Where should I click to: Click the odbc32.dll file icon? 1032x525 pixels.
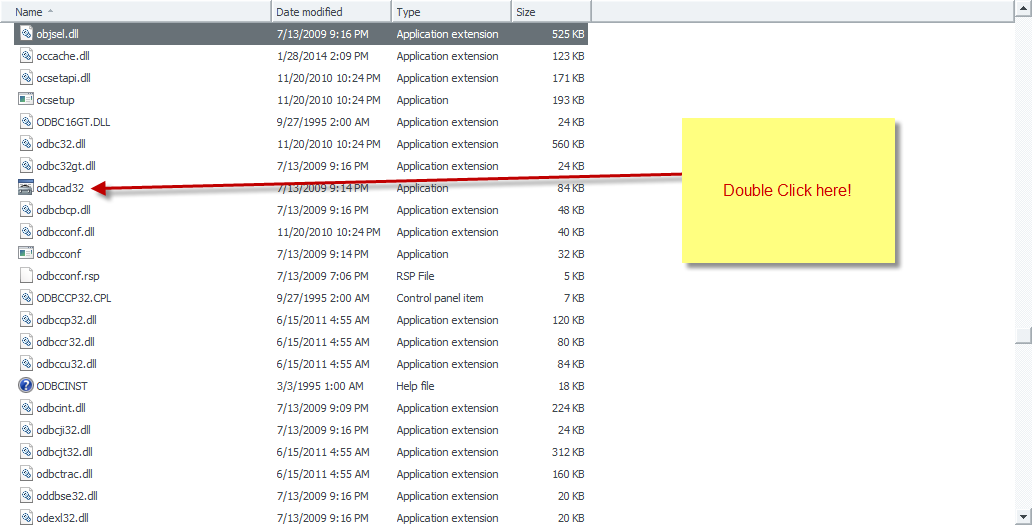26,144
